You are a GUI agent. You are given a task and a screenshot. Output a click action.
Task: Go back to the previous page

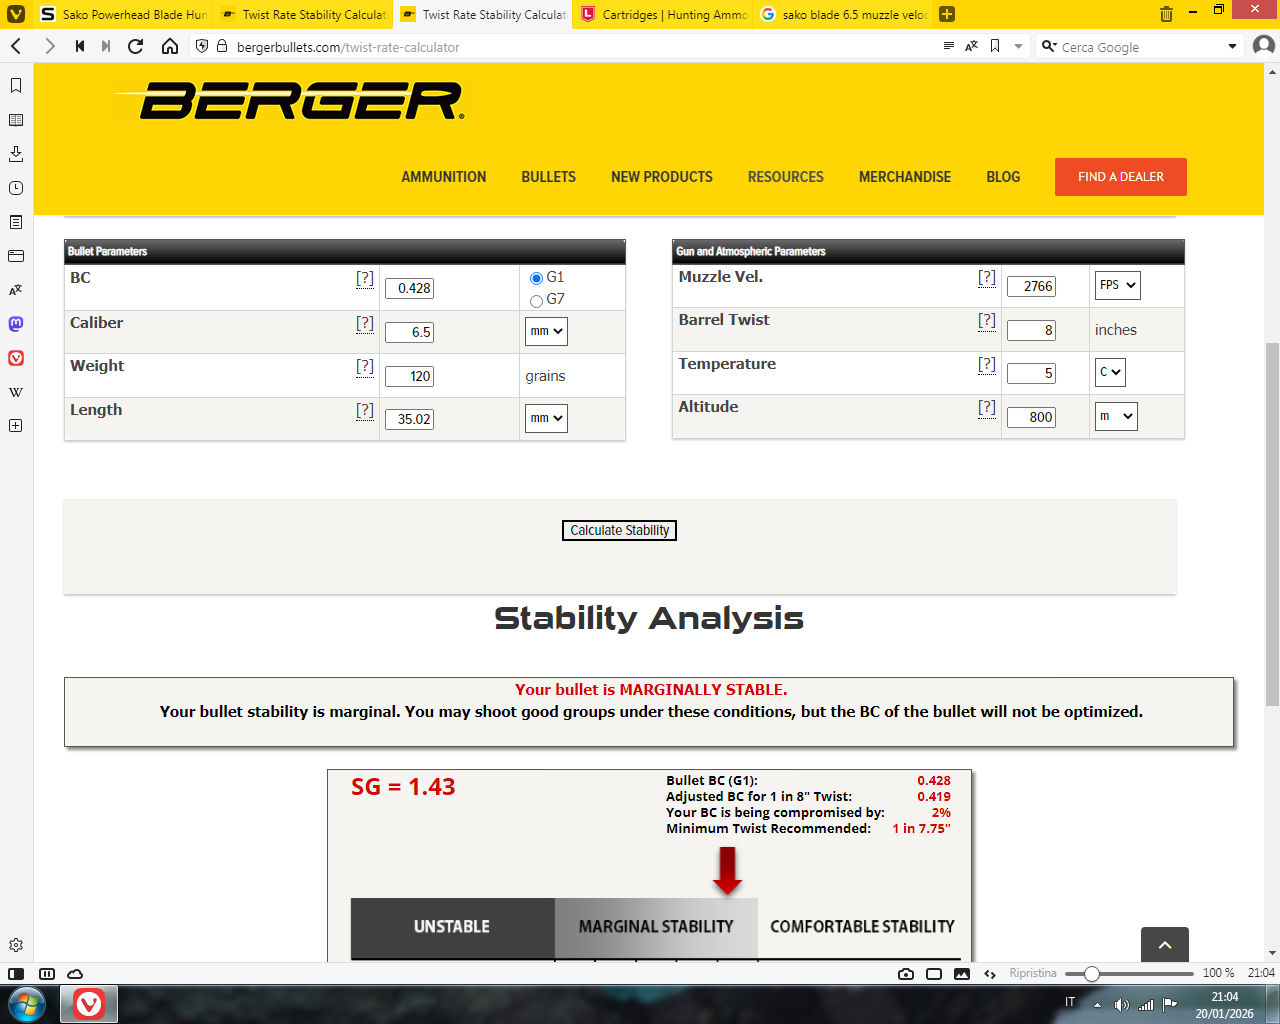tap(16, 46)
